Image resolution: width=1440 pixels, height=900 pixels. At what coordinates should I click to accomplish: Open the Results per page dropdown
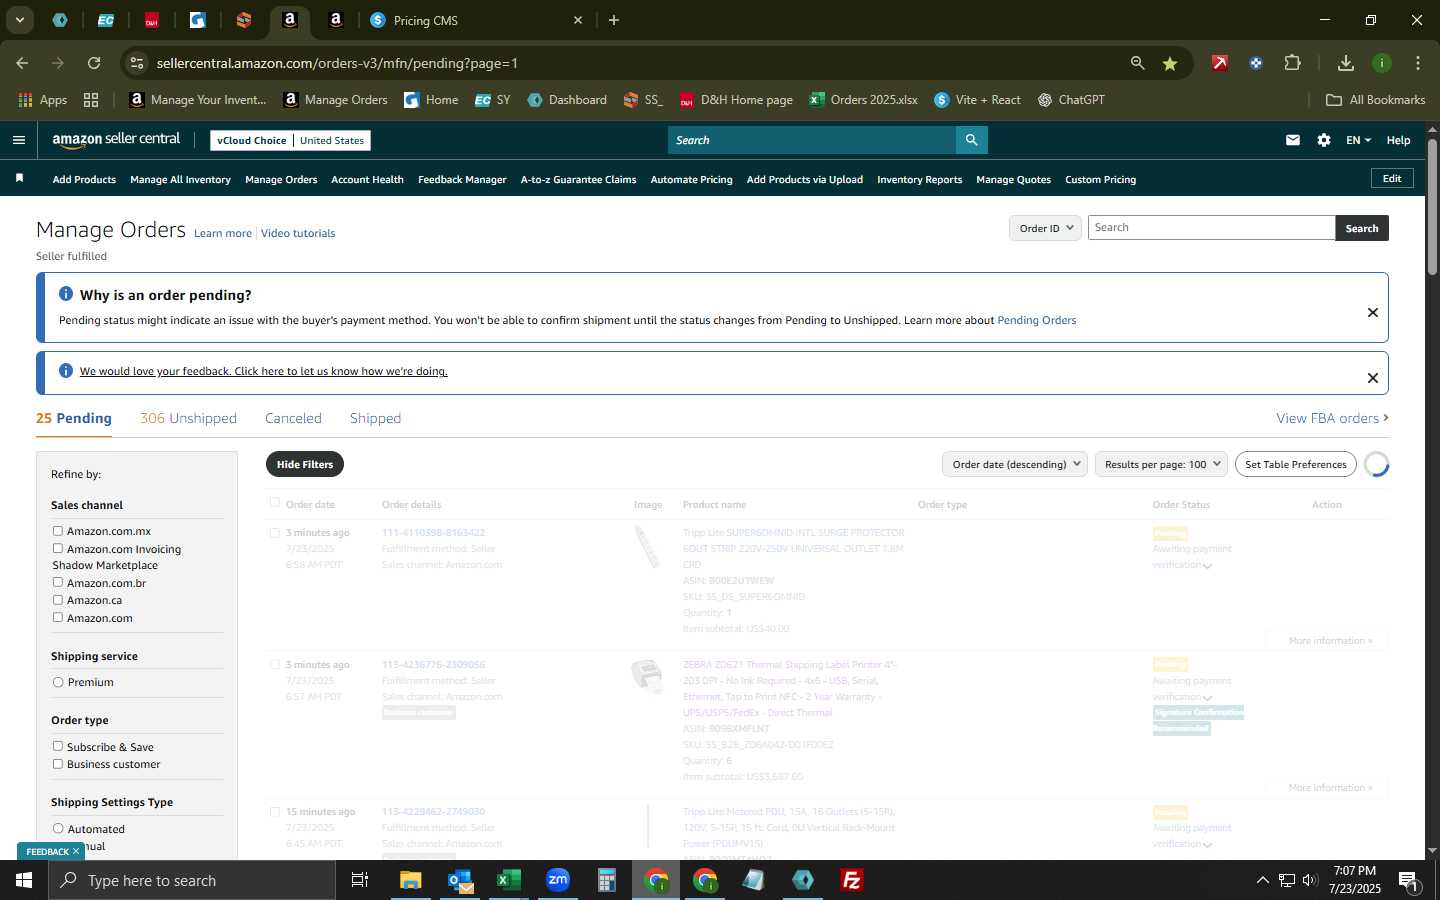coord(1161,464)
